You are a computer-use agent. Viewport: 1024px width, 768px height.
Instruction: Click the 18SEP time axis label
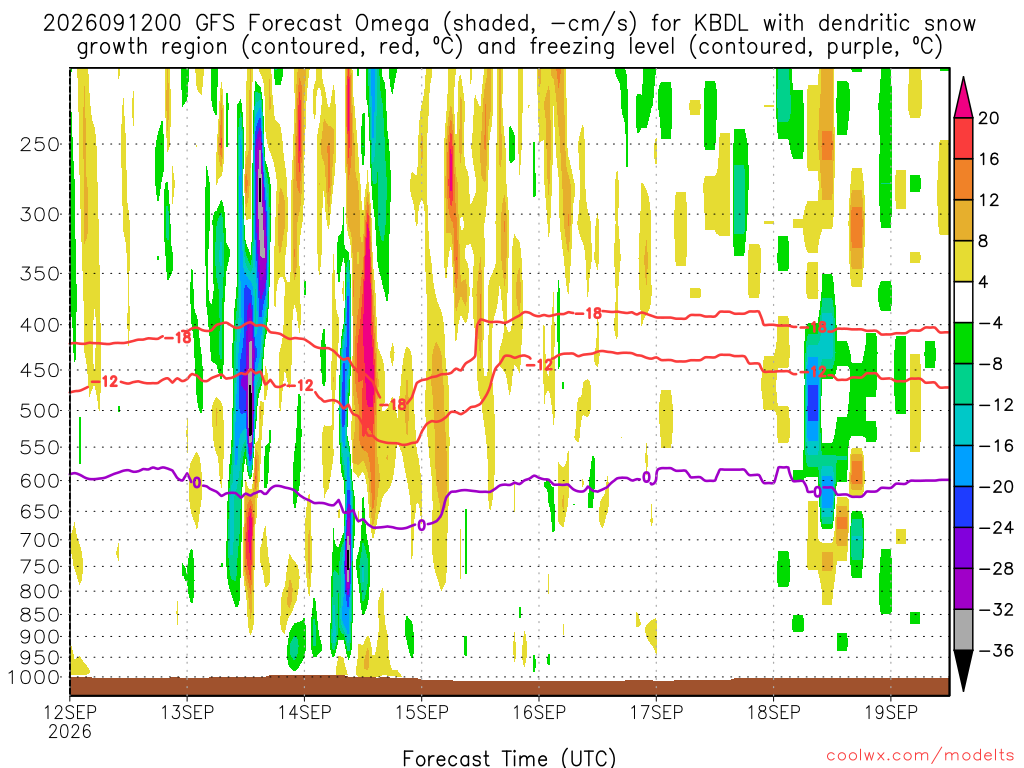click(x=774, y=712)
